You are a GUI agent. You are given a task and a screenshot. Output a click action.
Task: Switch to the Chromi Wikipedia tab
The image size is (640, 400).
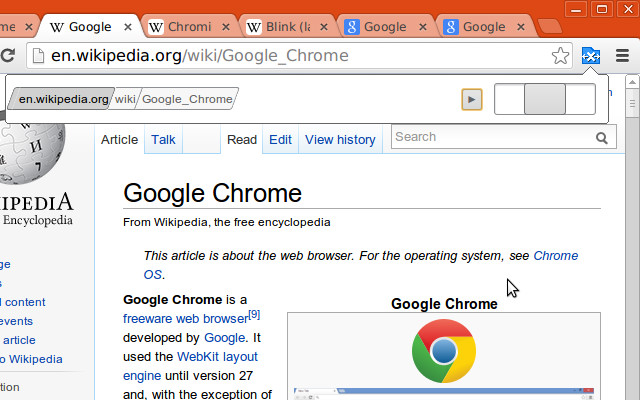(189, 27)
